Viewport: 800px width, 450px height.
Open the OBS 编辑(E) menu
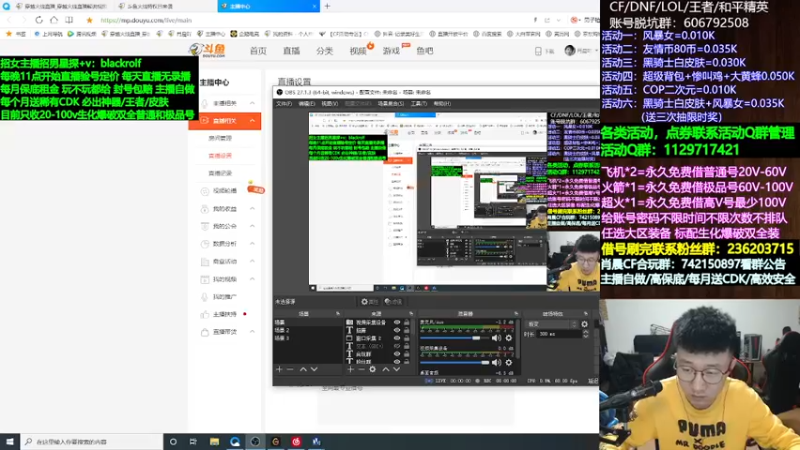coord(307,104)
